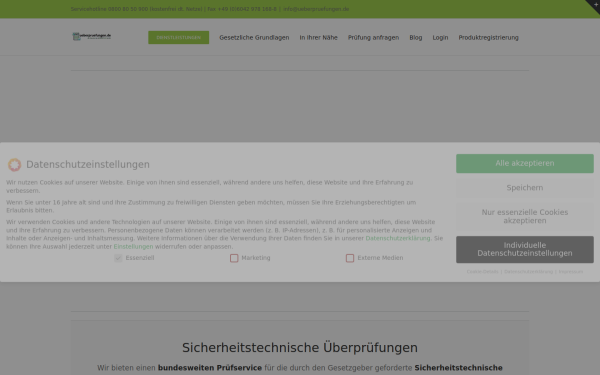Click the bold text bundesweiten Prüfservice
Image resolution: width=600 pixels, height=375 pixels.
click(210, 368)
